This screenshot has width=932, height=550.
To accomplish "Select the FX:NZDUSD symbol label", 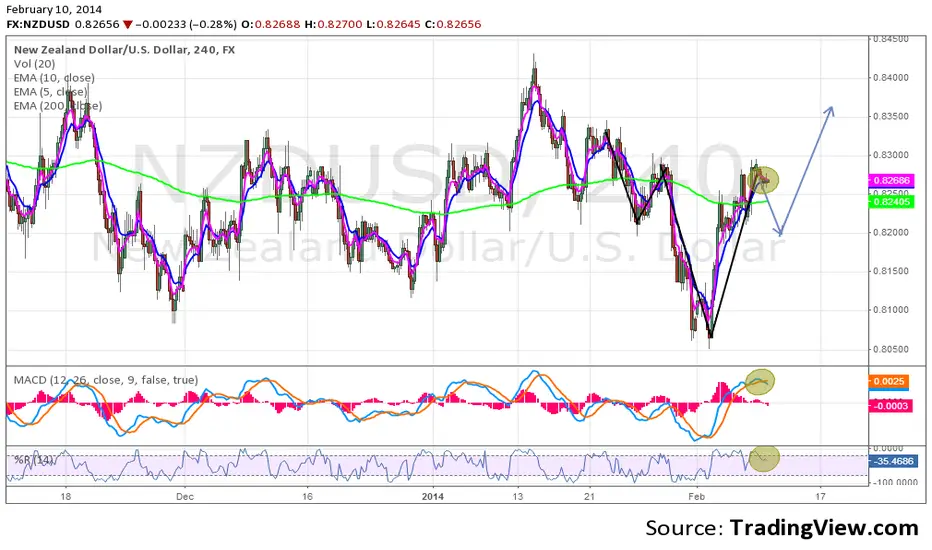I will pos(38,24).
